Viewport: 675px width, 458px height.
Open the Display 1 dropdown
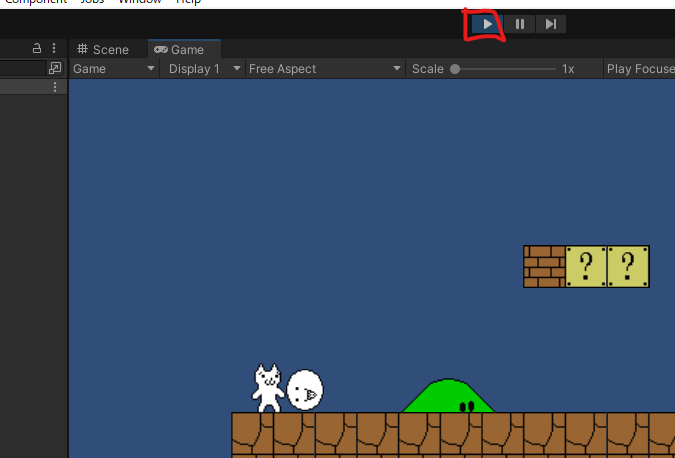coord(203,69)
